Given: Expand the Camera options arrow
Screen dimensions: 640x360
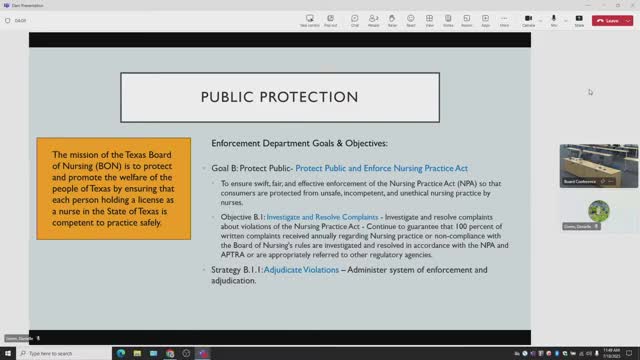Looking at the screenshot, I should coord(540,21).
